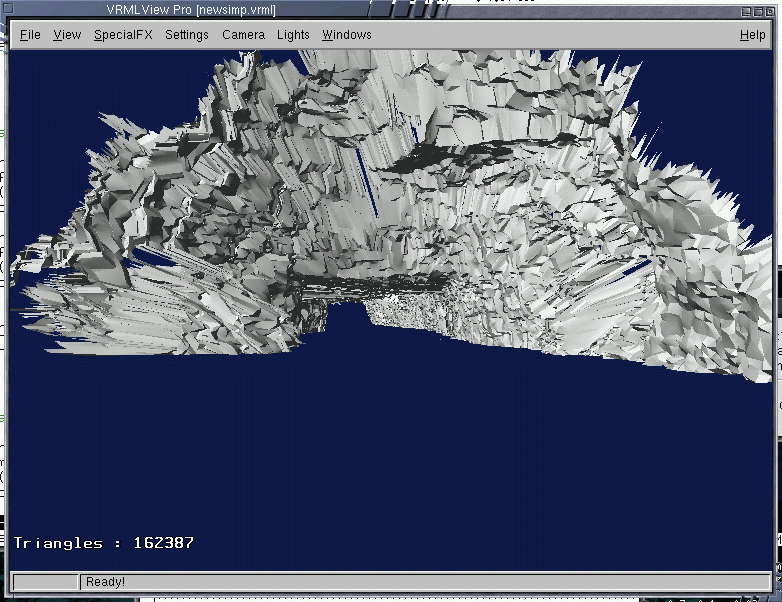Click the VRMLView Pro title bar text
The image size is (782, 602).
click(190, 10)
